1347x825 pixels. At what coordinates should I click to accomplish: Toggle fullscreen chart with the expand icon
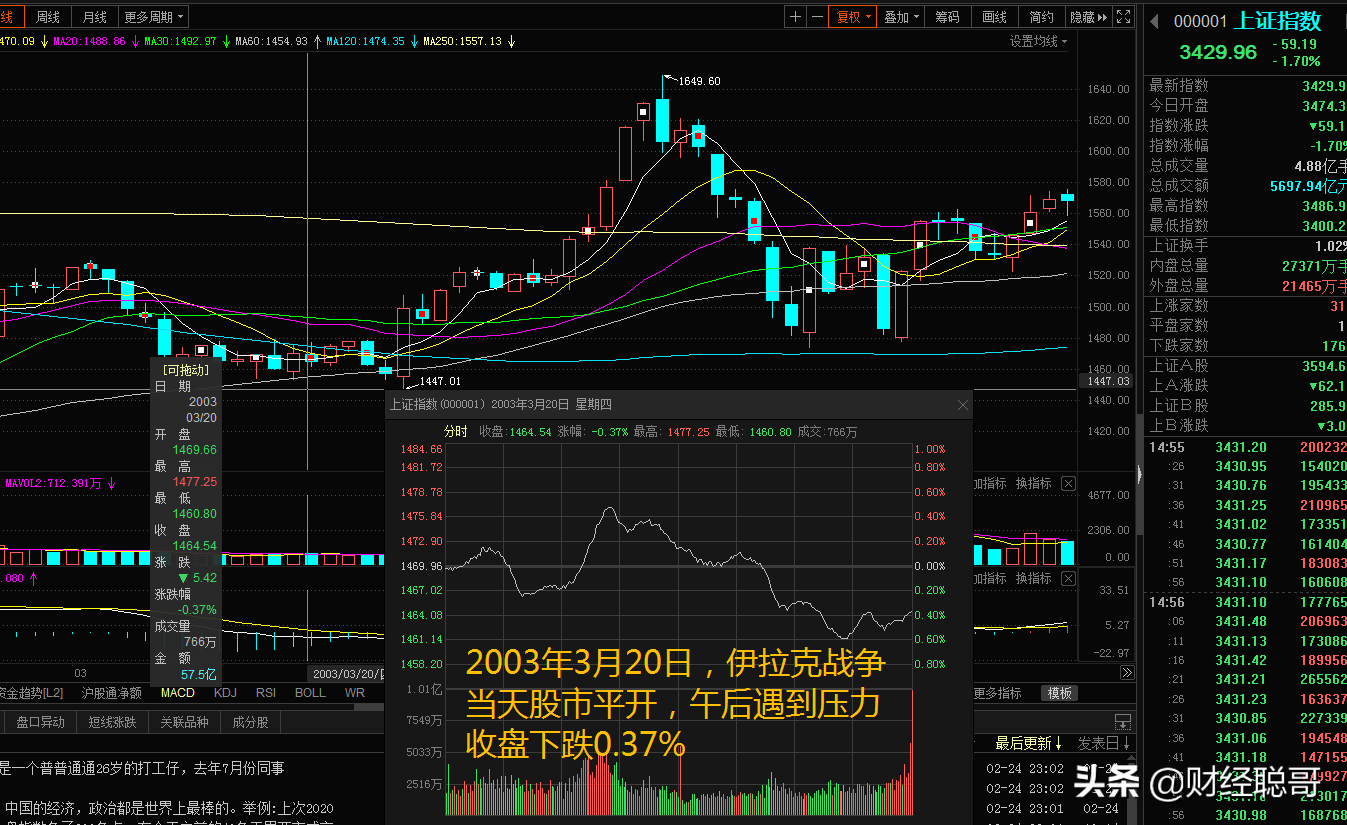[1124, 17]
